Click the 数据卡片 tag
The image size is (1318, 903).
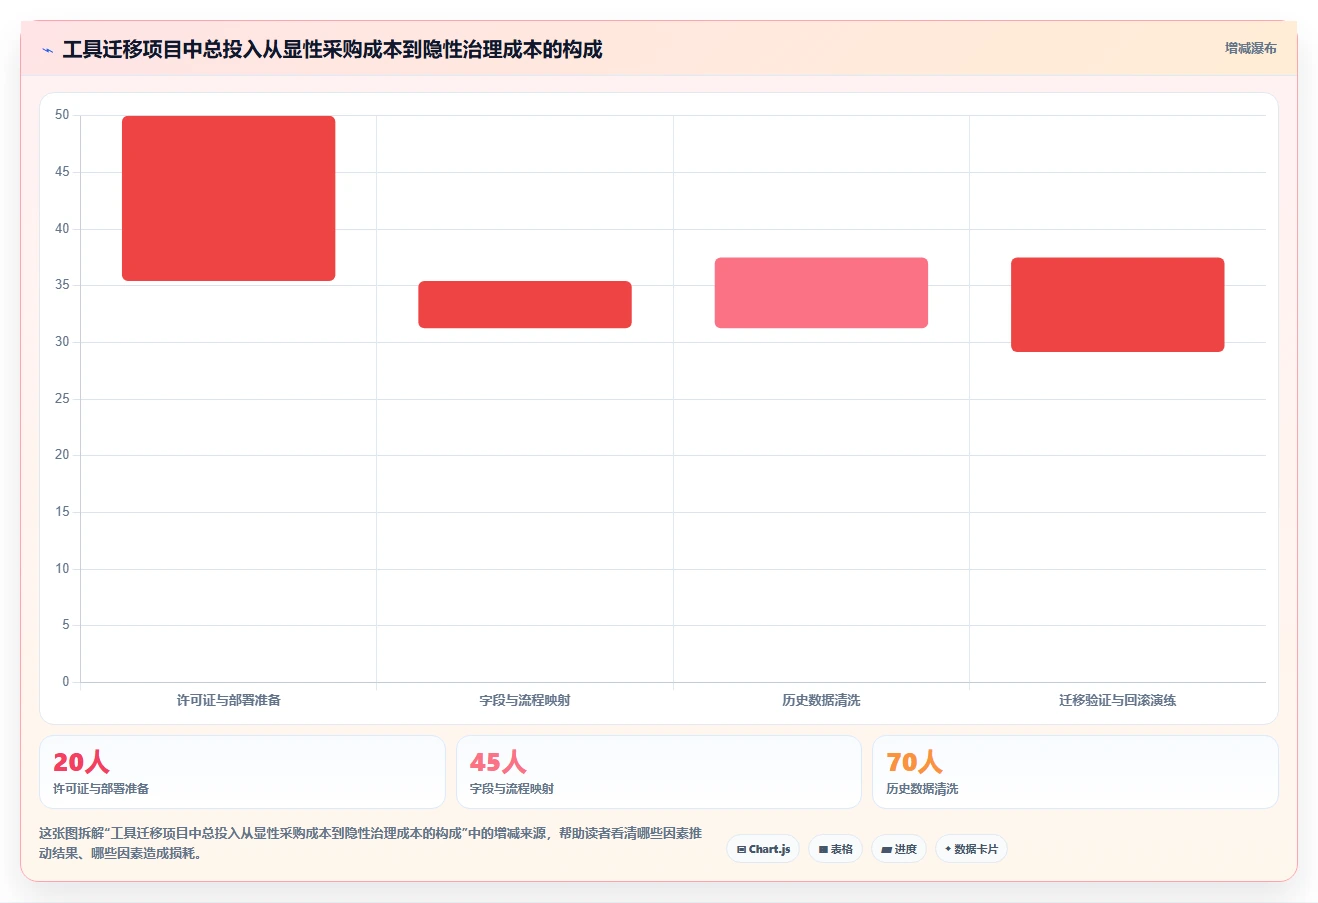[x=971, y=849]
